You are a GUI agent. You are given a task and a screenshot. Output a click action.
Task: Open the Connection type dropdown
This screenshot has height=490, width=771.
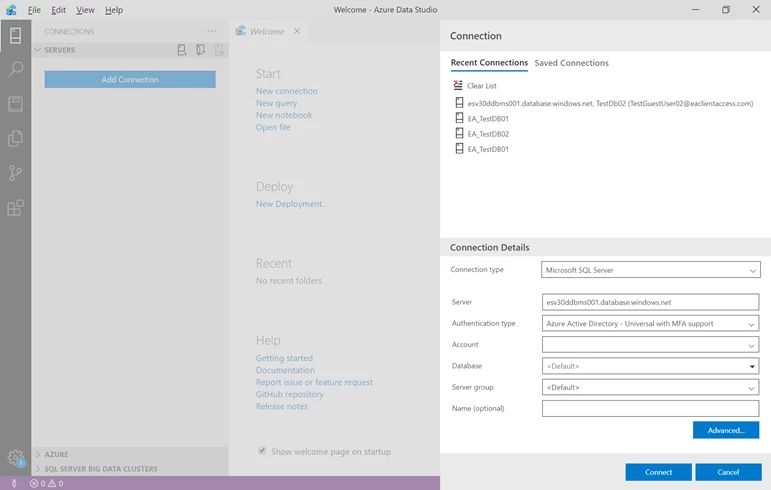(x=651, y=270)
